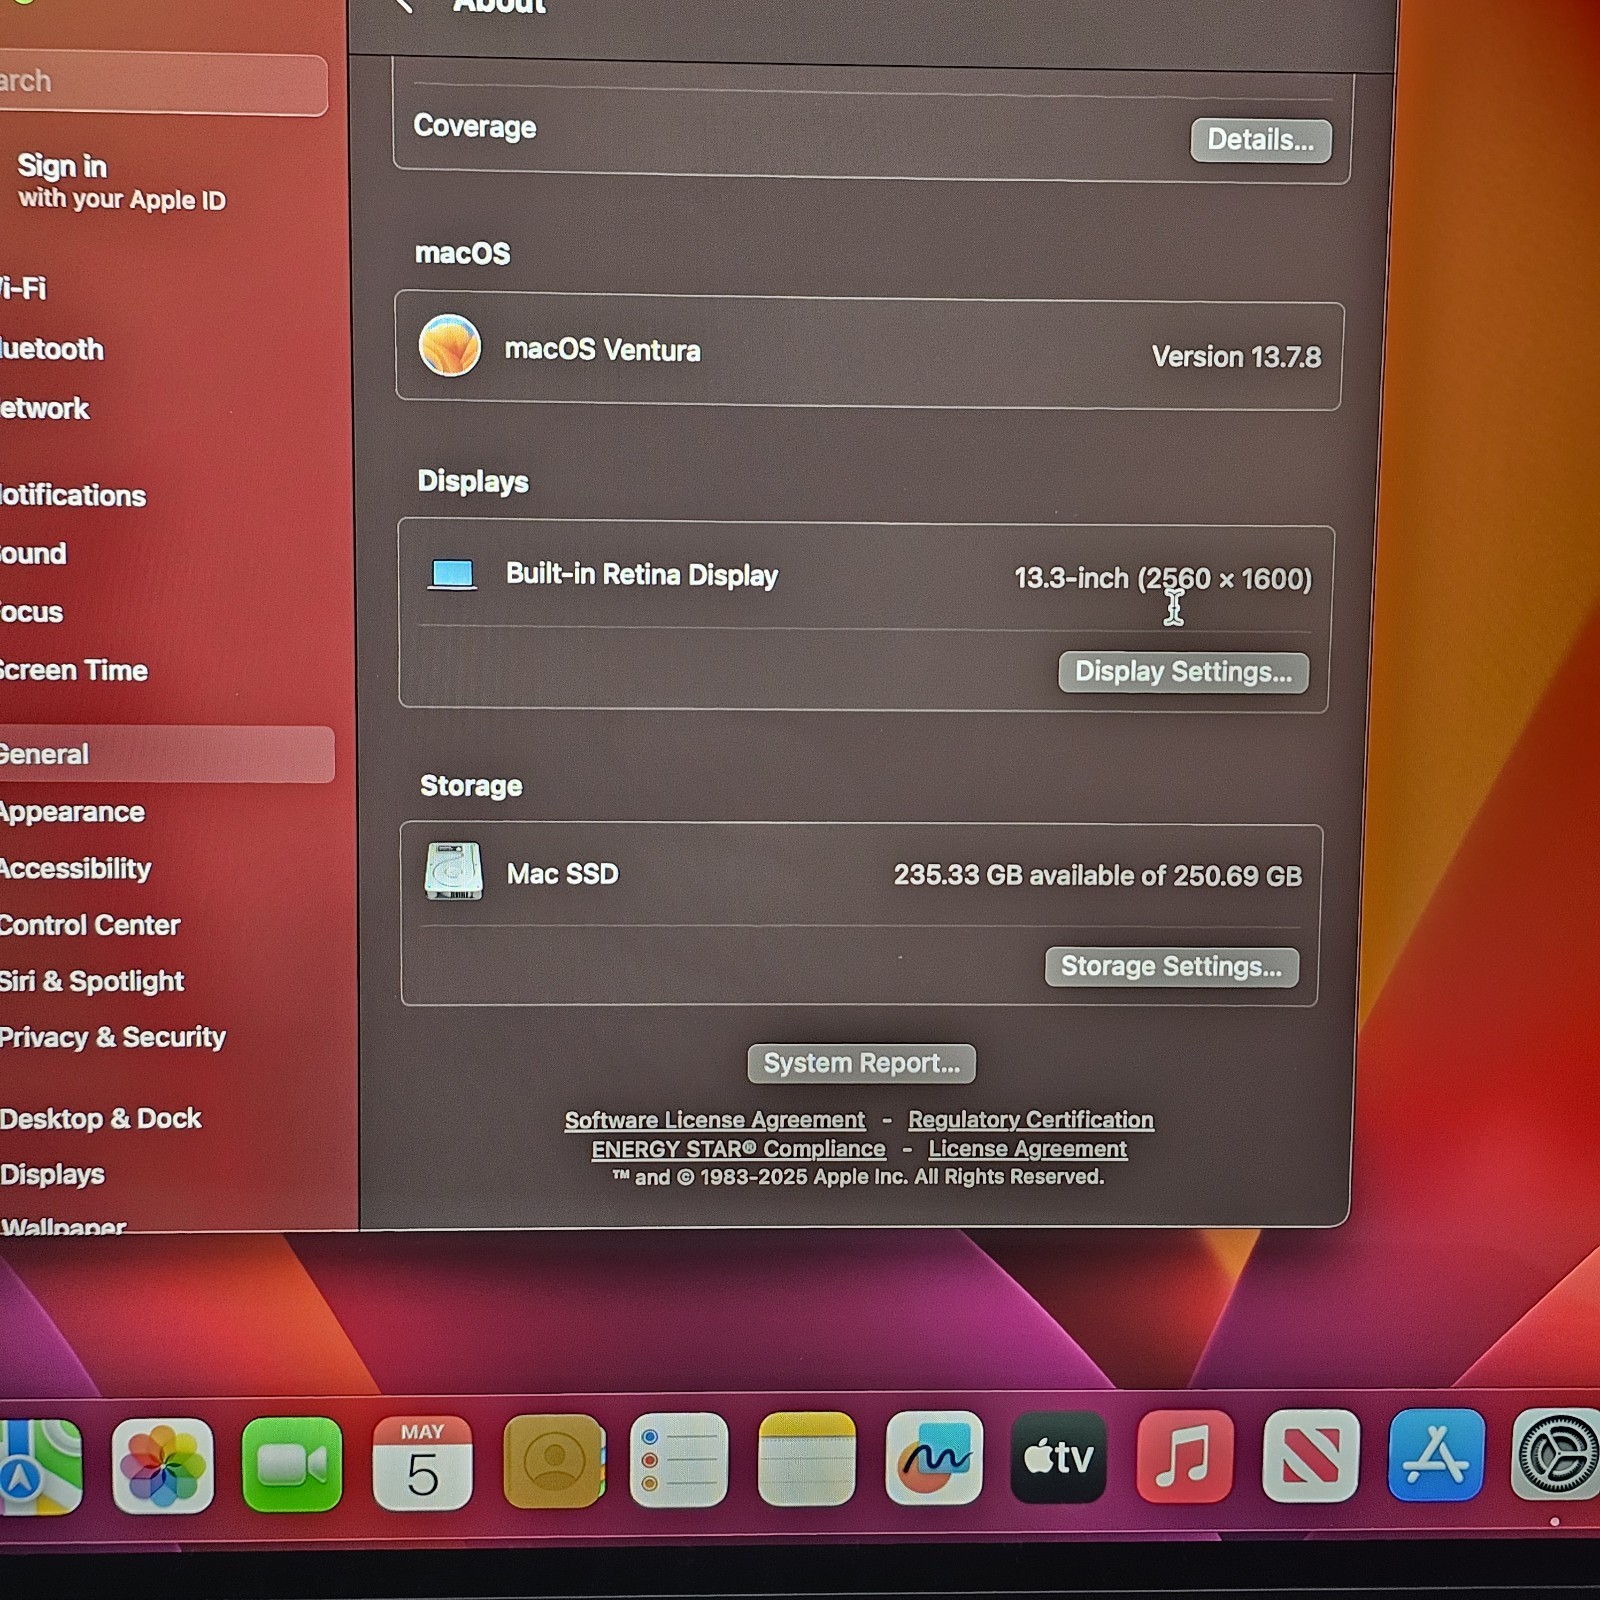Open Displays in the sidebar

click(x=52, y=1174)
